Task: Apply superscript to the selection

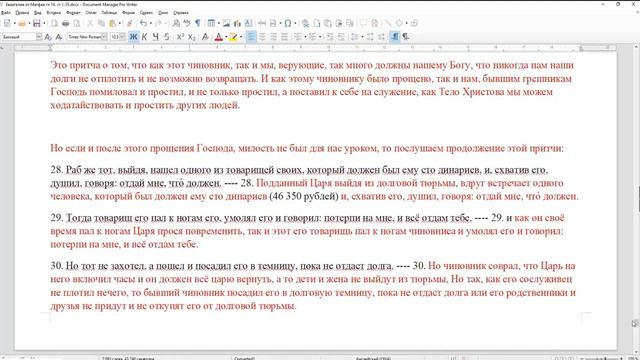Action: click(x=180, y=37)
